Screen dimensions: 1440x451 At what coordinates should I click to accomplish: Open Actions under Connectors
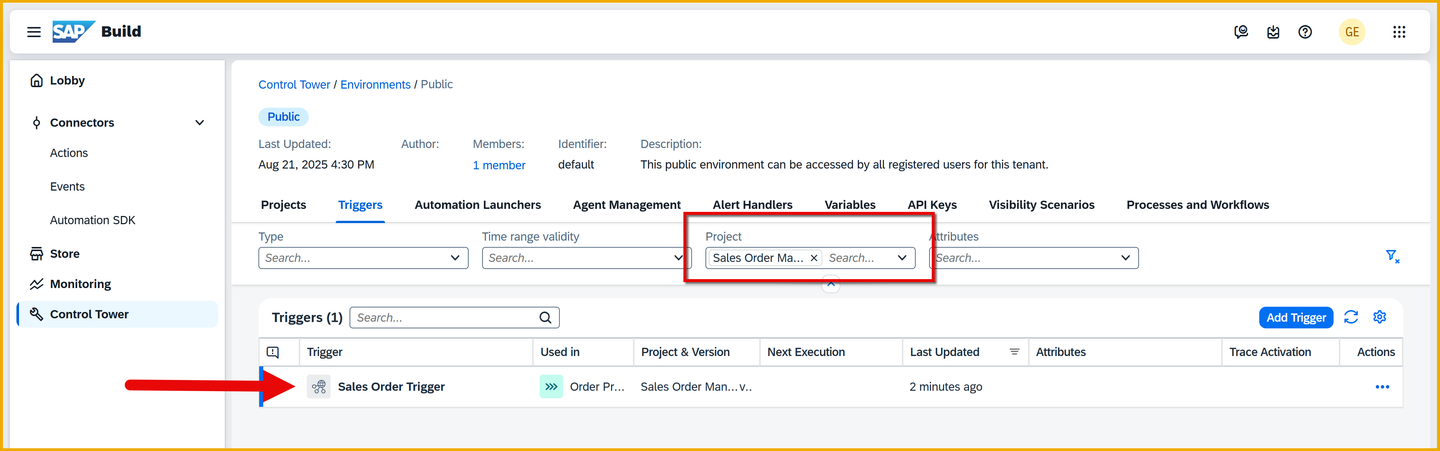coord(69,153)
